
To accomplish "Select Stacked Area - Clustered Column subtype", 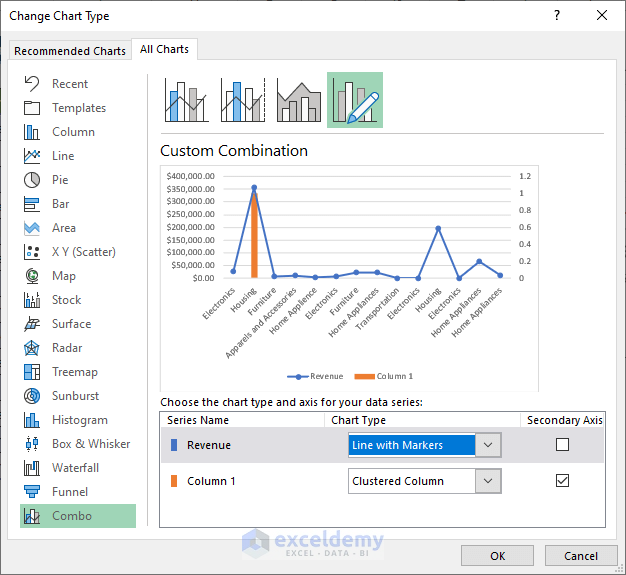I will pos(299,100).
